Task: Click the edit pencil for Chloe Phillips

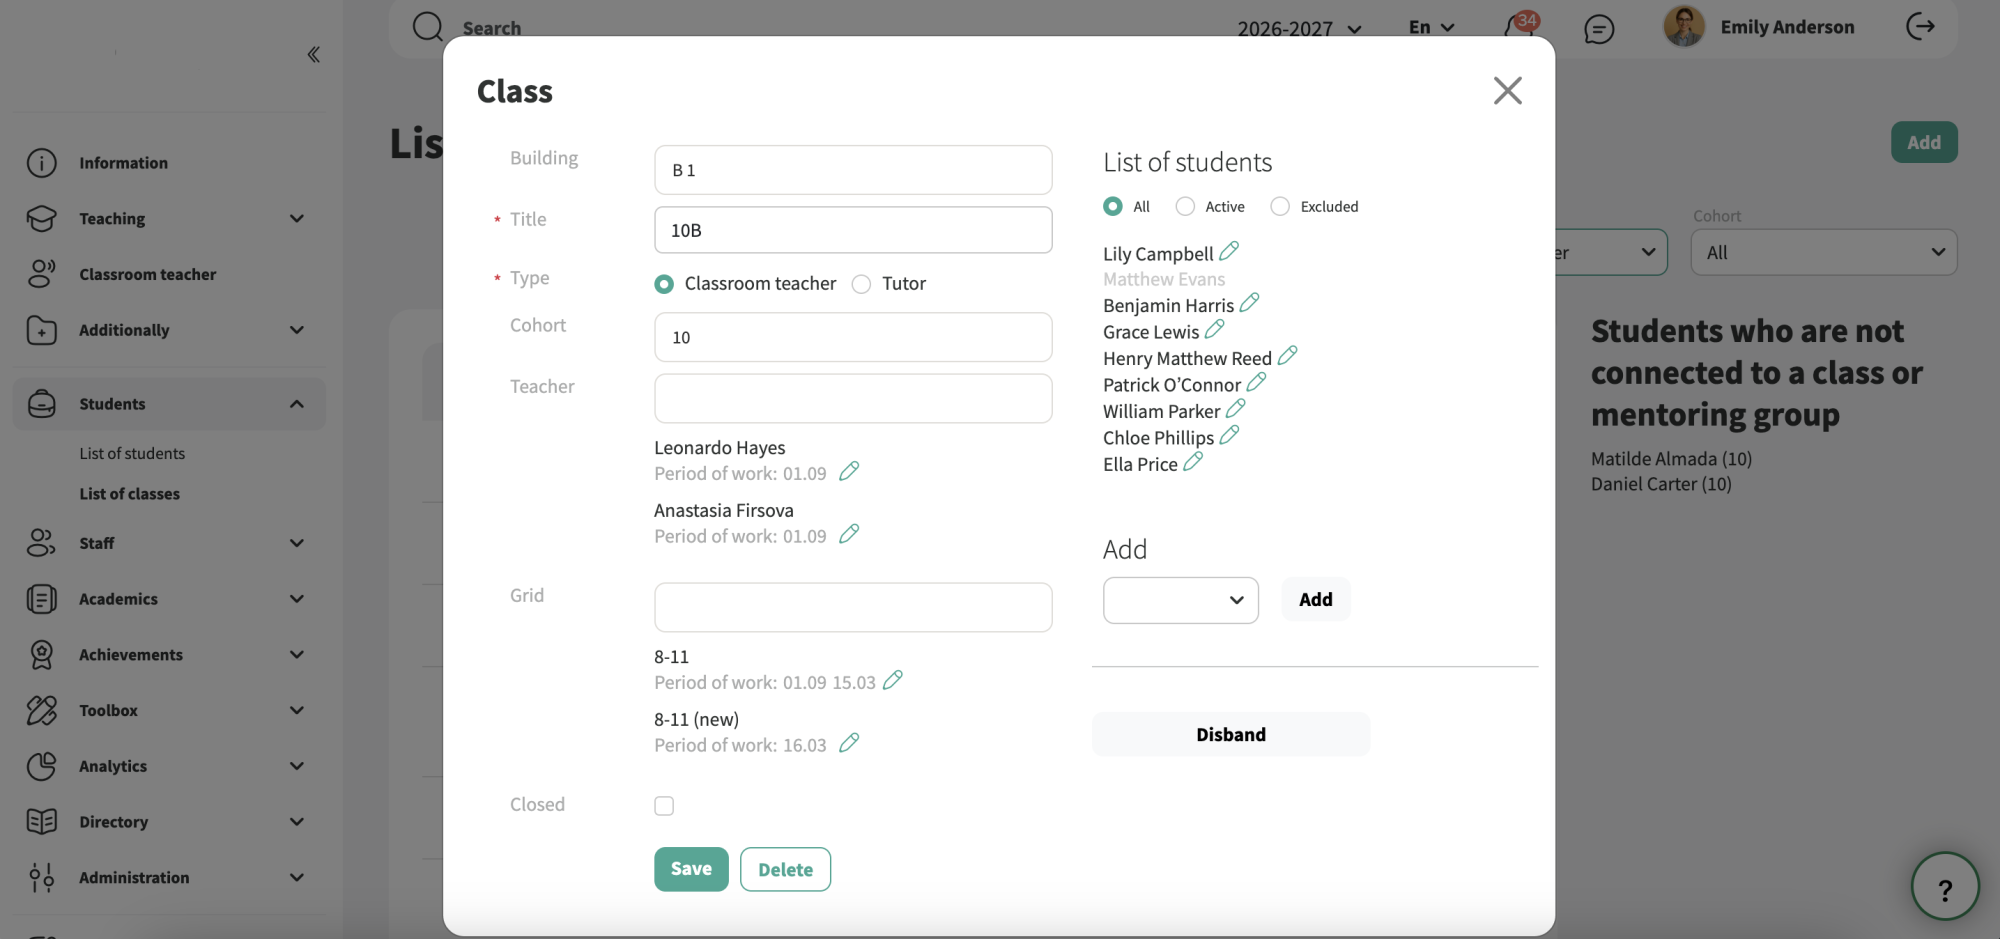Action: click(1230, 435)
